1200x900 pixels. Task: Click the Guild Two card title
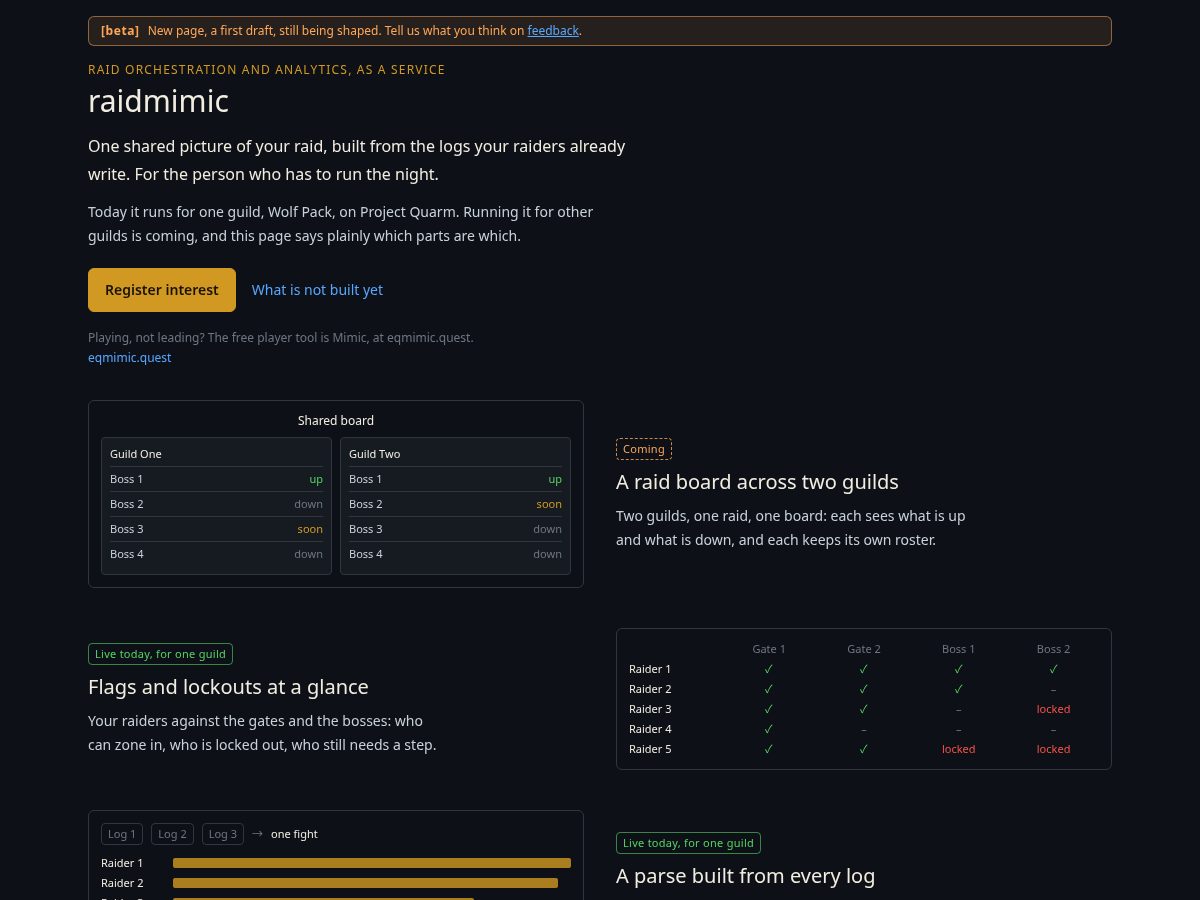tap(375, 454)
